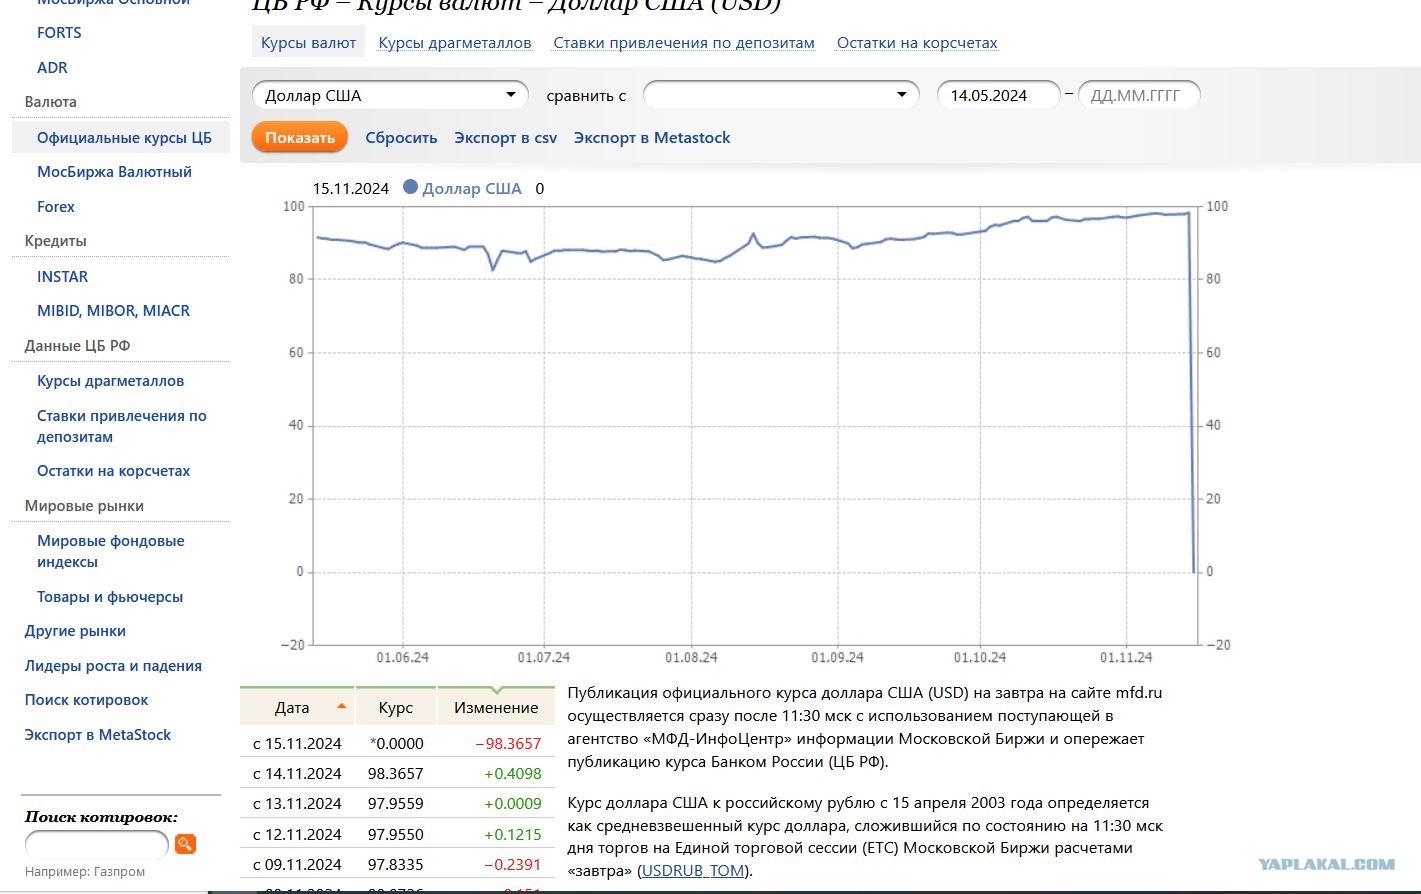Open the Доллар США currency dropdown
Image resolution: width=1421 pixels, height=894 pixels.
pyautogui.click(x=390, y=95)
